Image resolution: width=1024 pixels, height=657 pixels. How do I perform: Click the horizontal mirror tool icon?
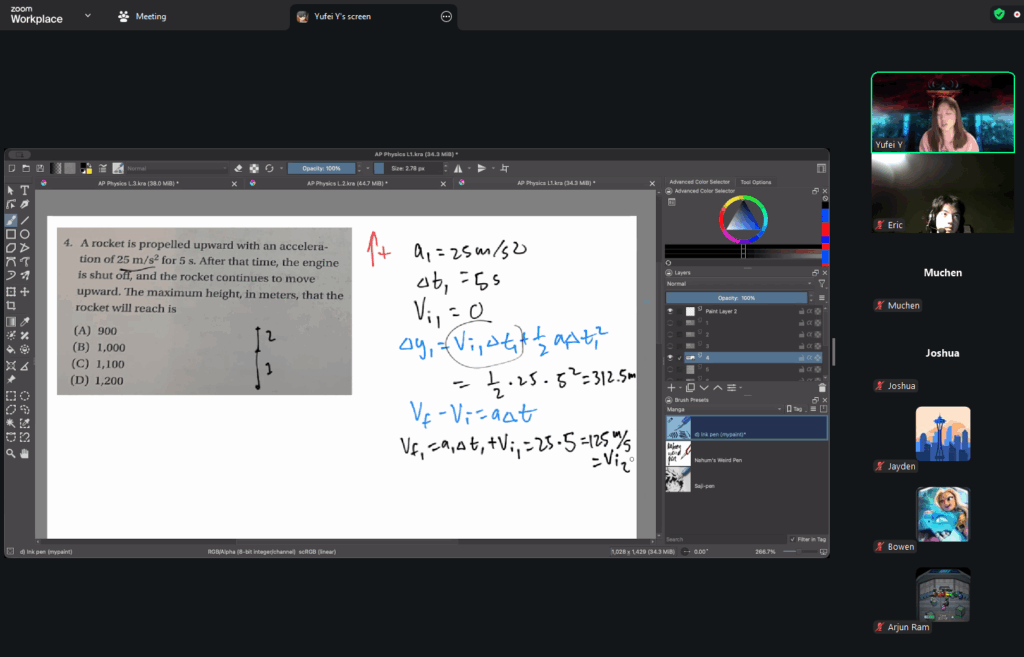pyautogui.click(x=458, y=168)
